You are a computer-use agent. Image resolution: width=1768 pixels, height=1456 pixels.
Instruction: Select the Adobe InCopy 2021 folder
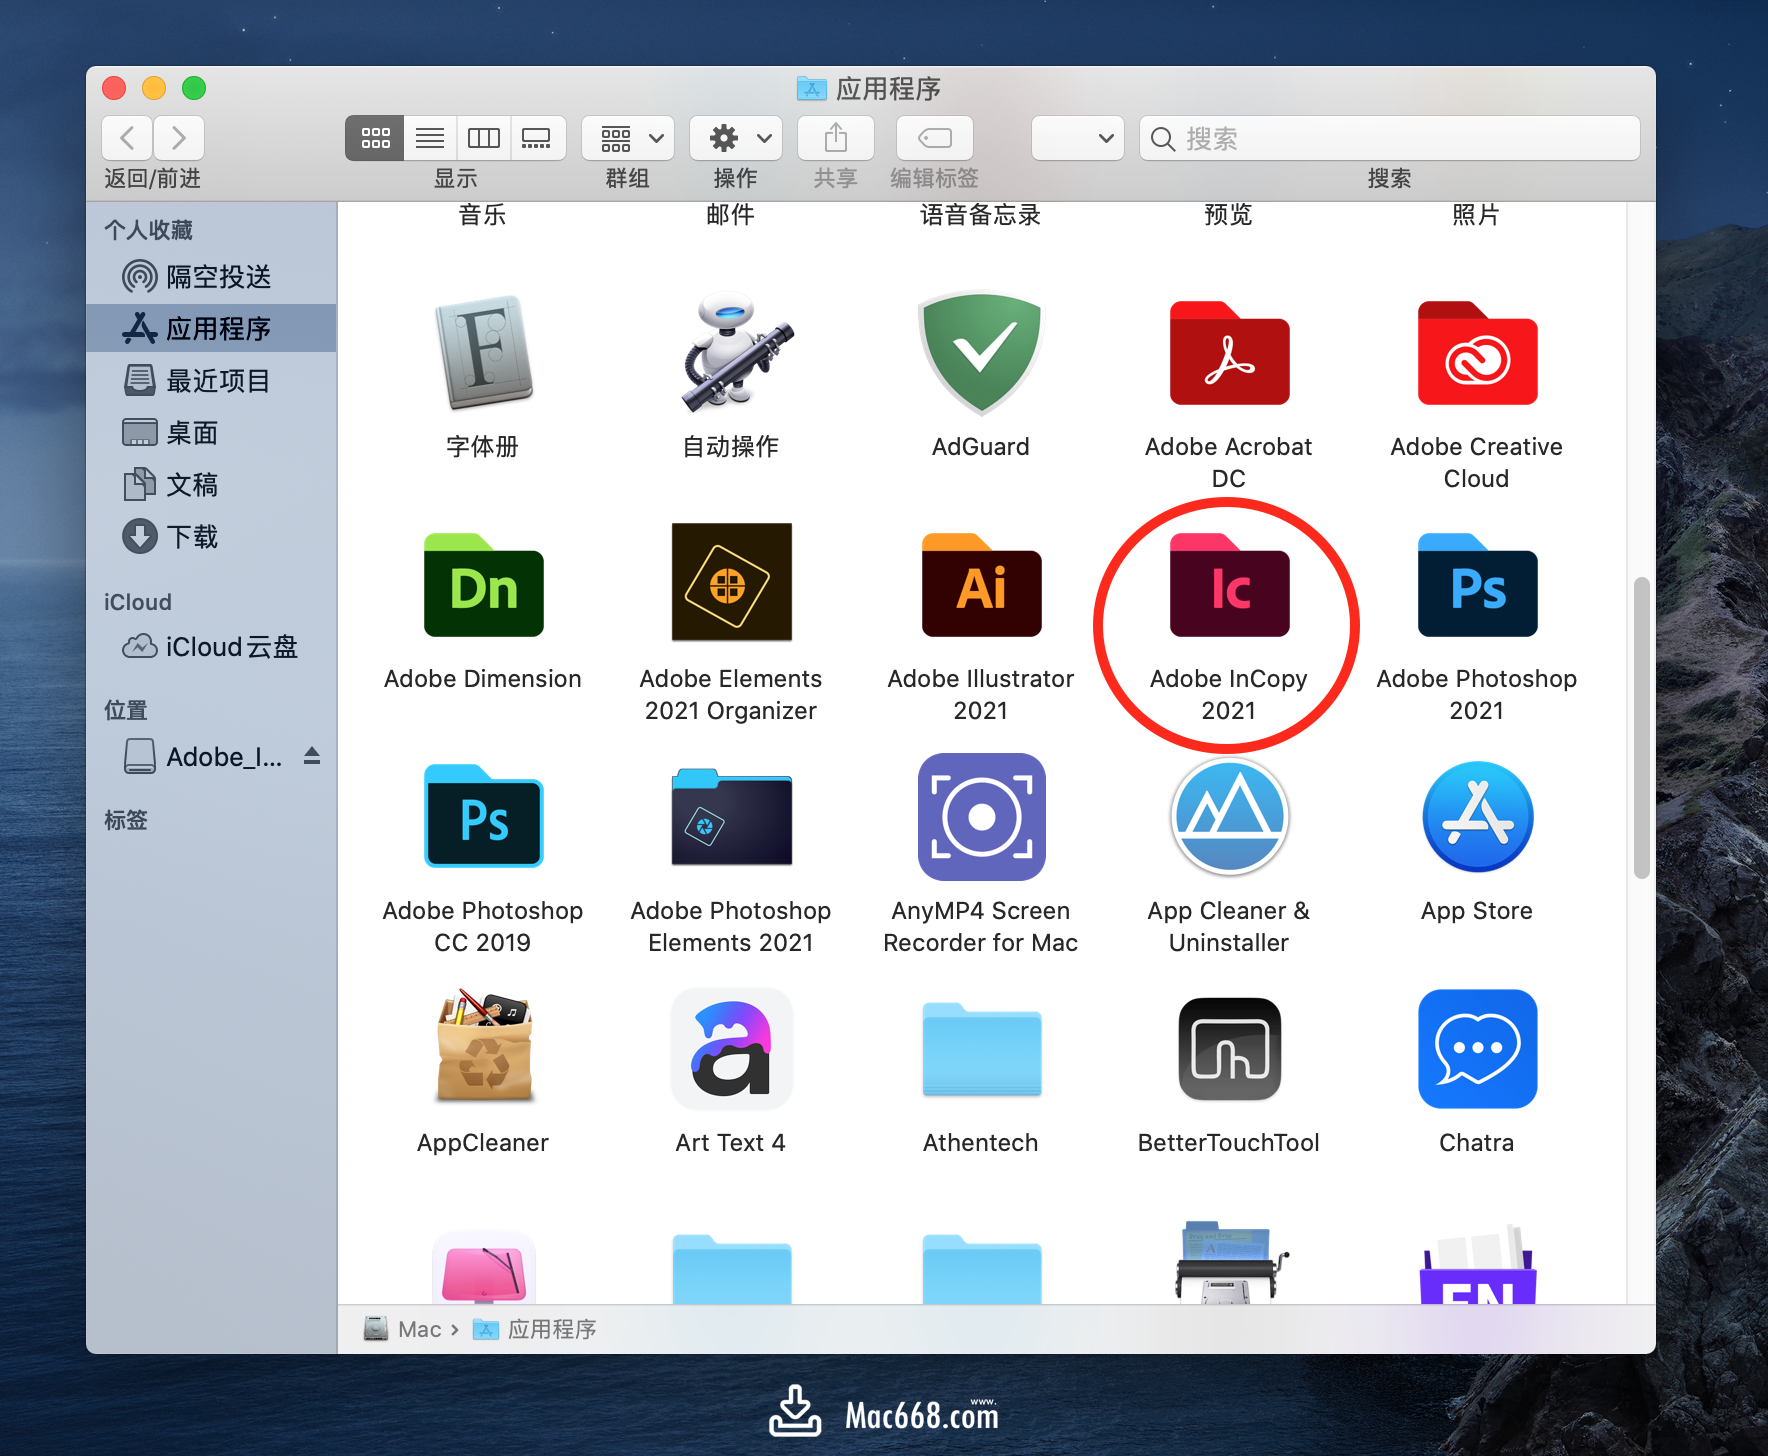coord(1229,585)
